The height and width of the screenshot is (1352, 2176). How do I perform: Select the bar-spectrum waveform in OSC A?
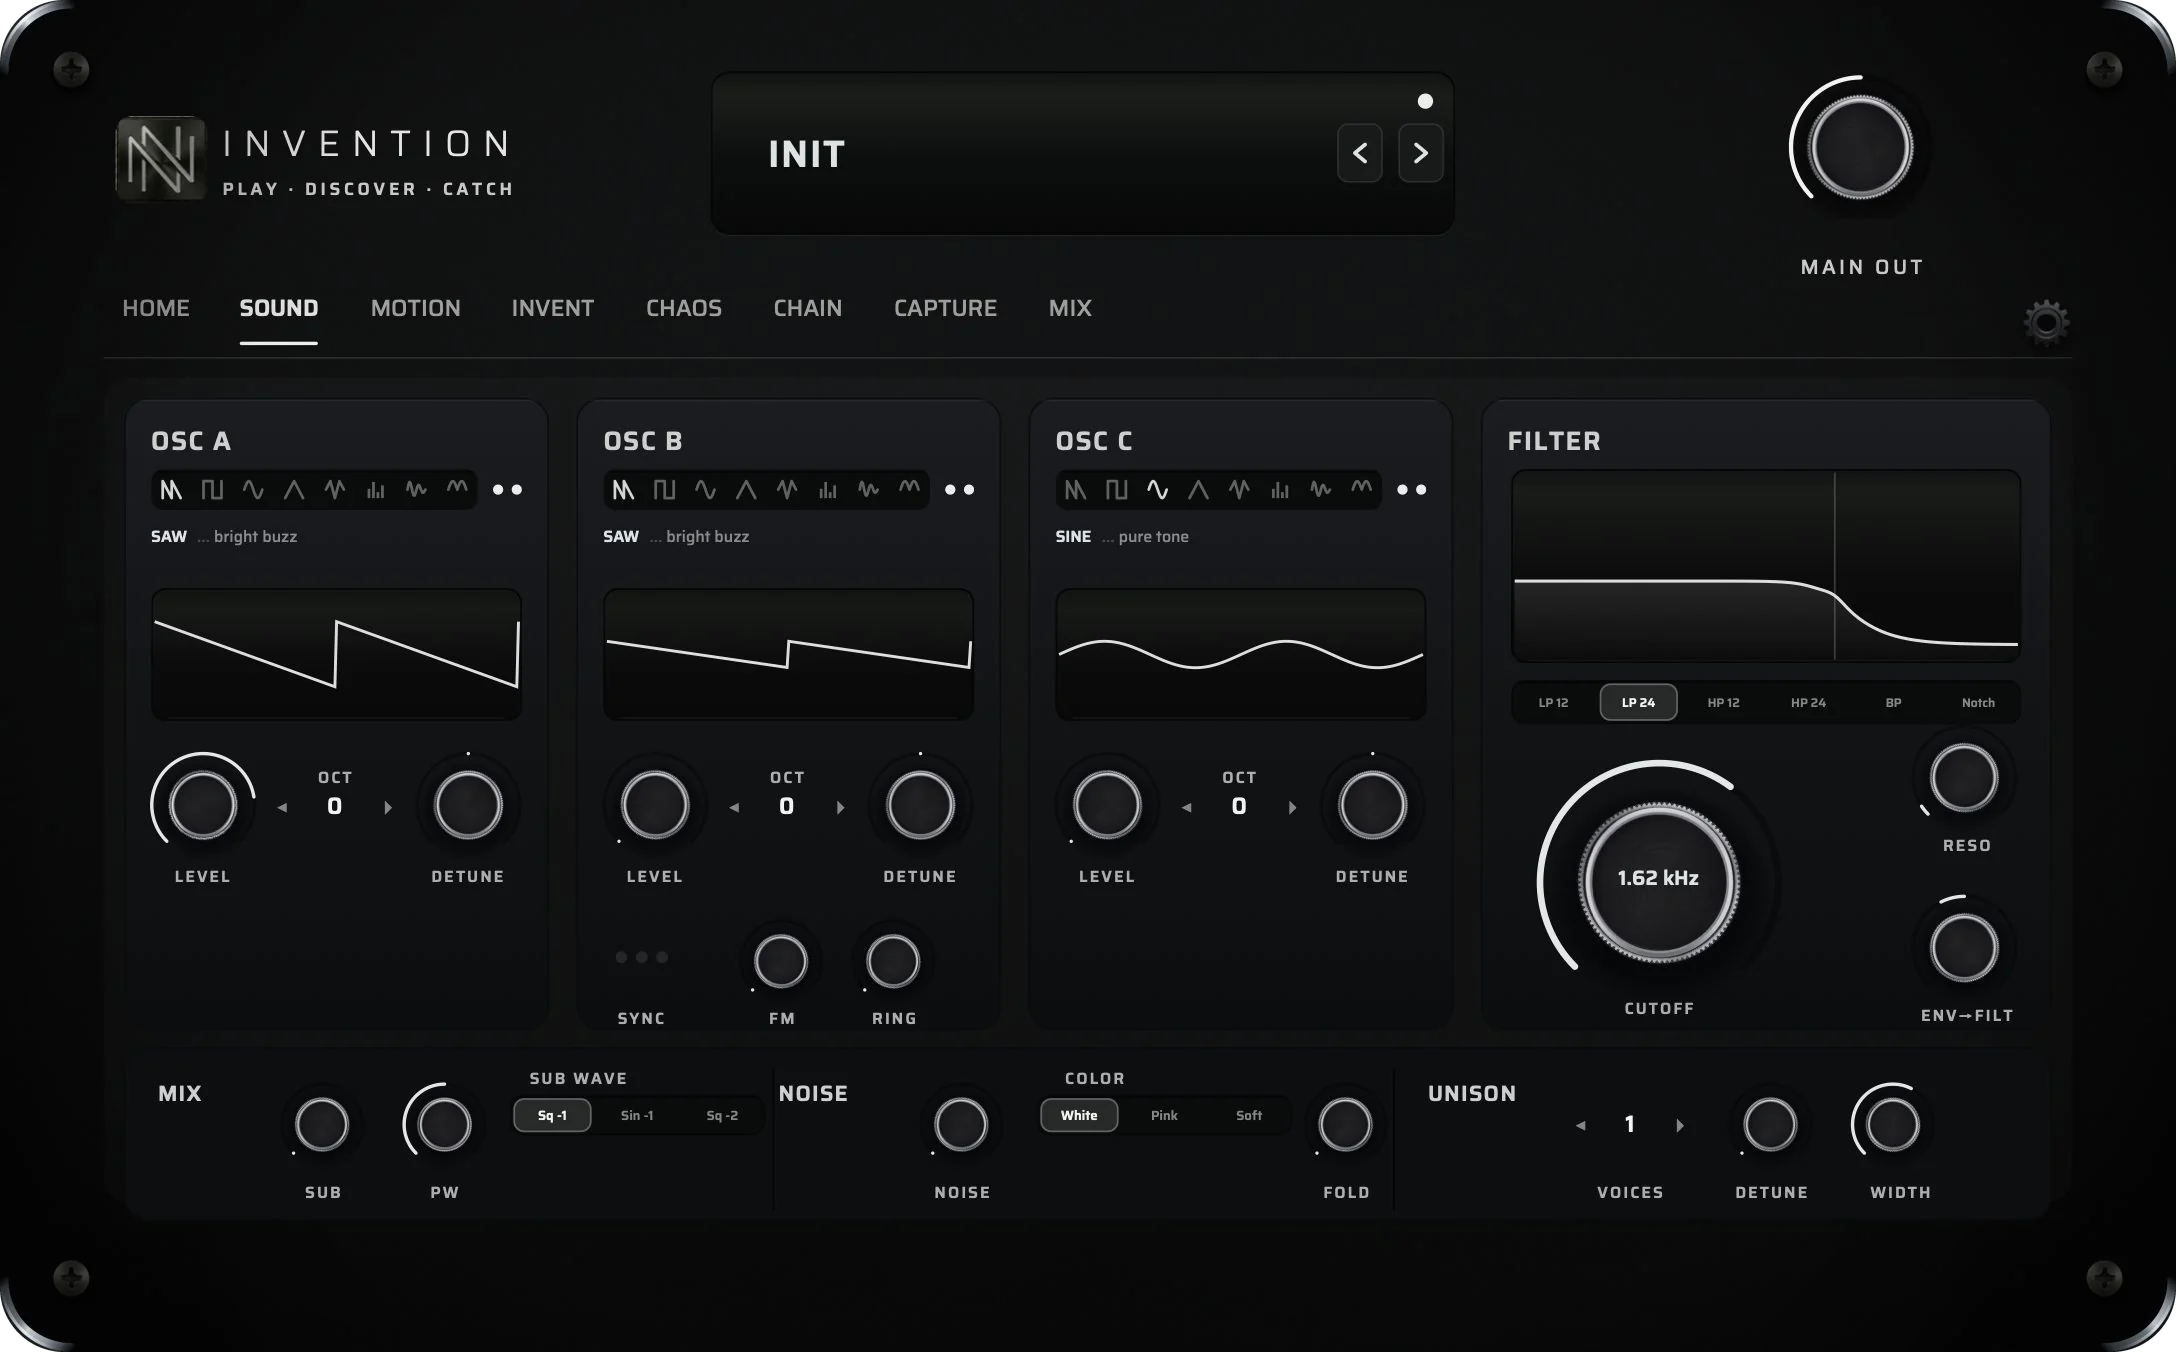click(x=375, y=490)
